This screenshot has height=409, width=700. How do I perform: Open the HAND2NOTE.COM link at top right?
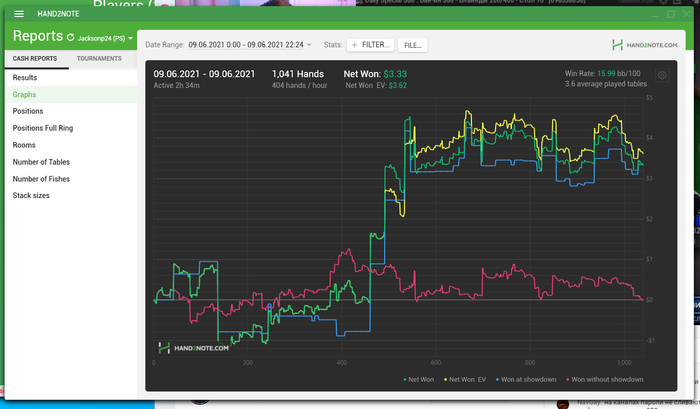pyautogui.click(x=645, y=45)
